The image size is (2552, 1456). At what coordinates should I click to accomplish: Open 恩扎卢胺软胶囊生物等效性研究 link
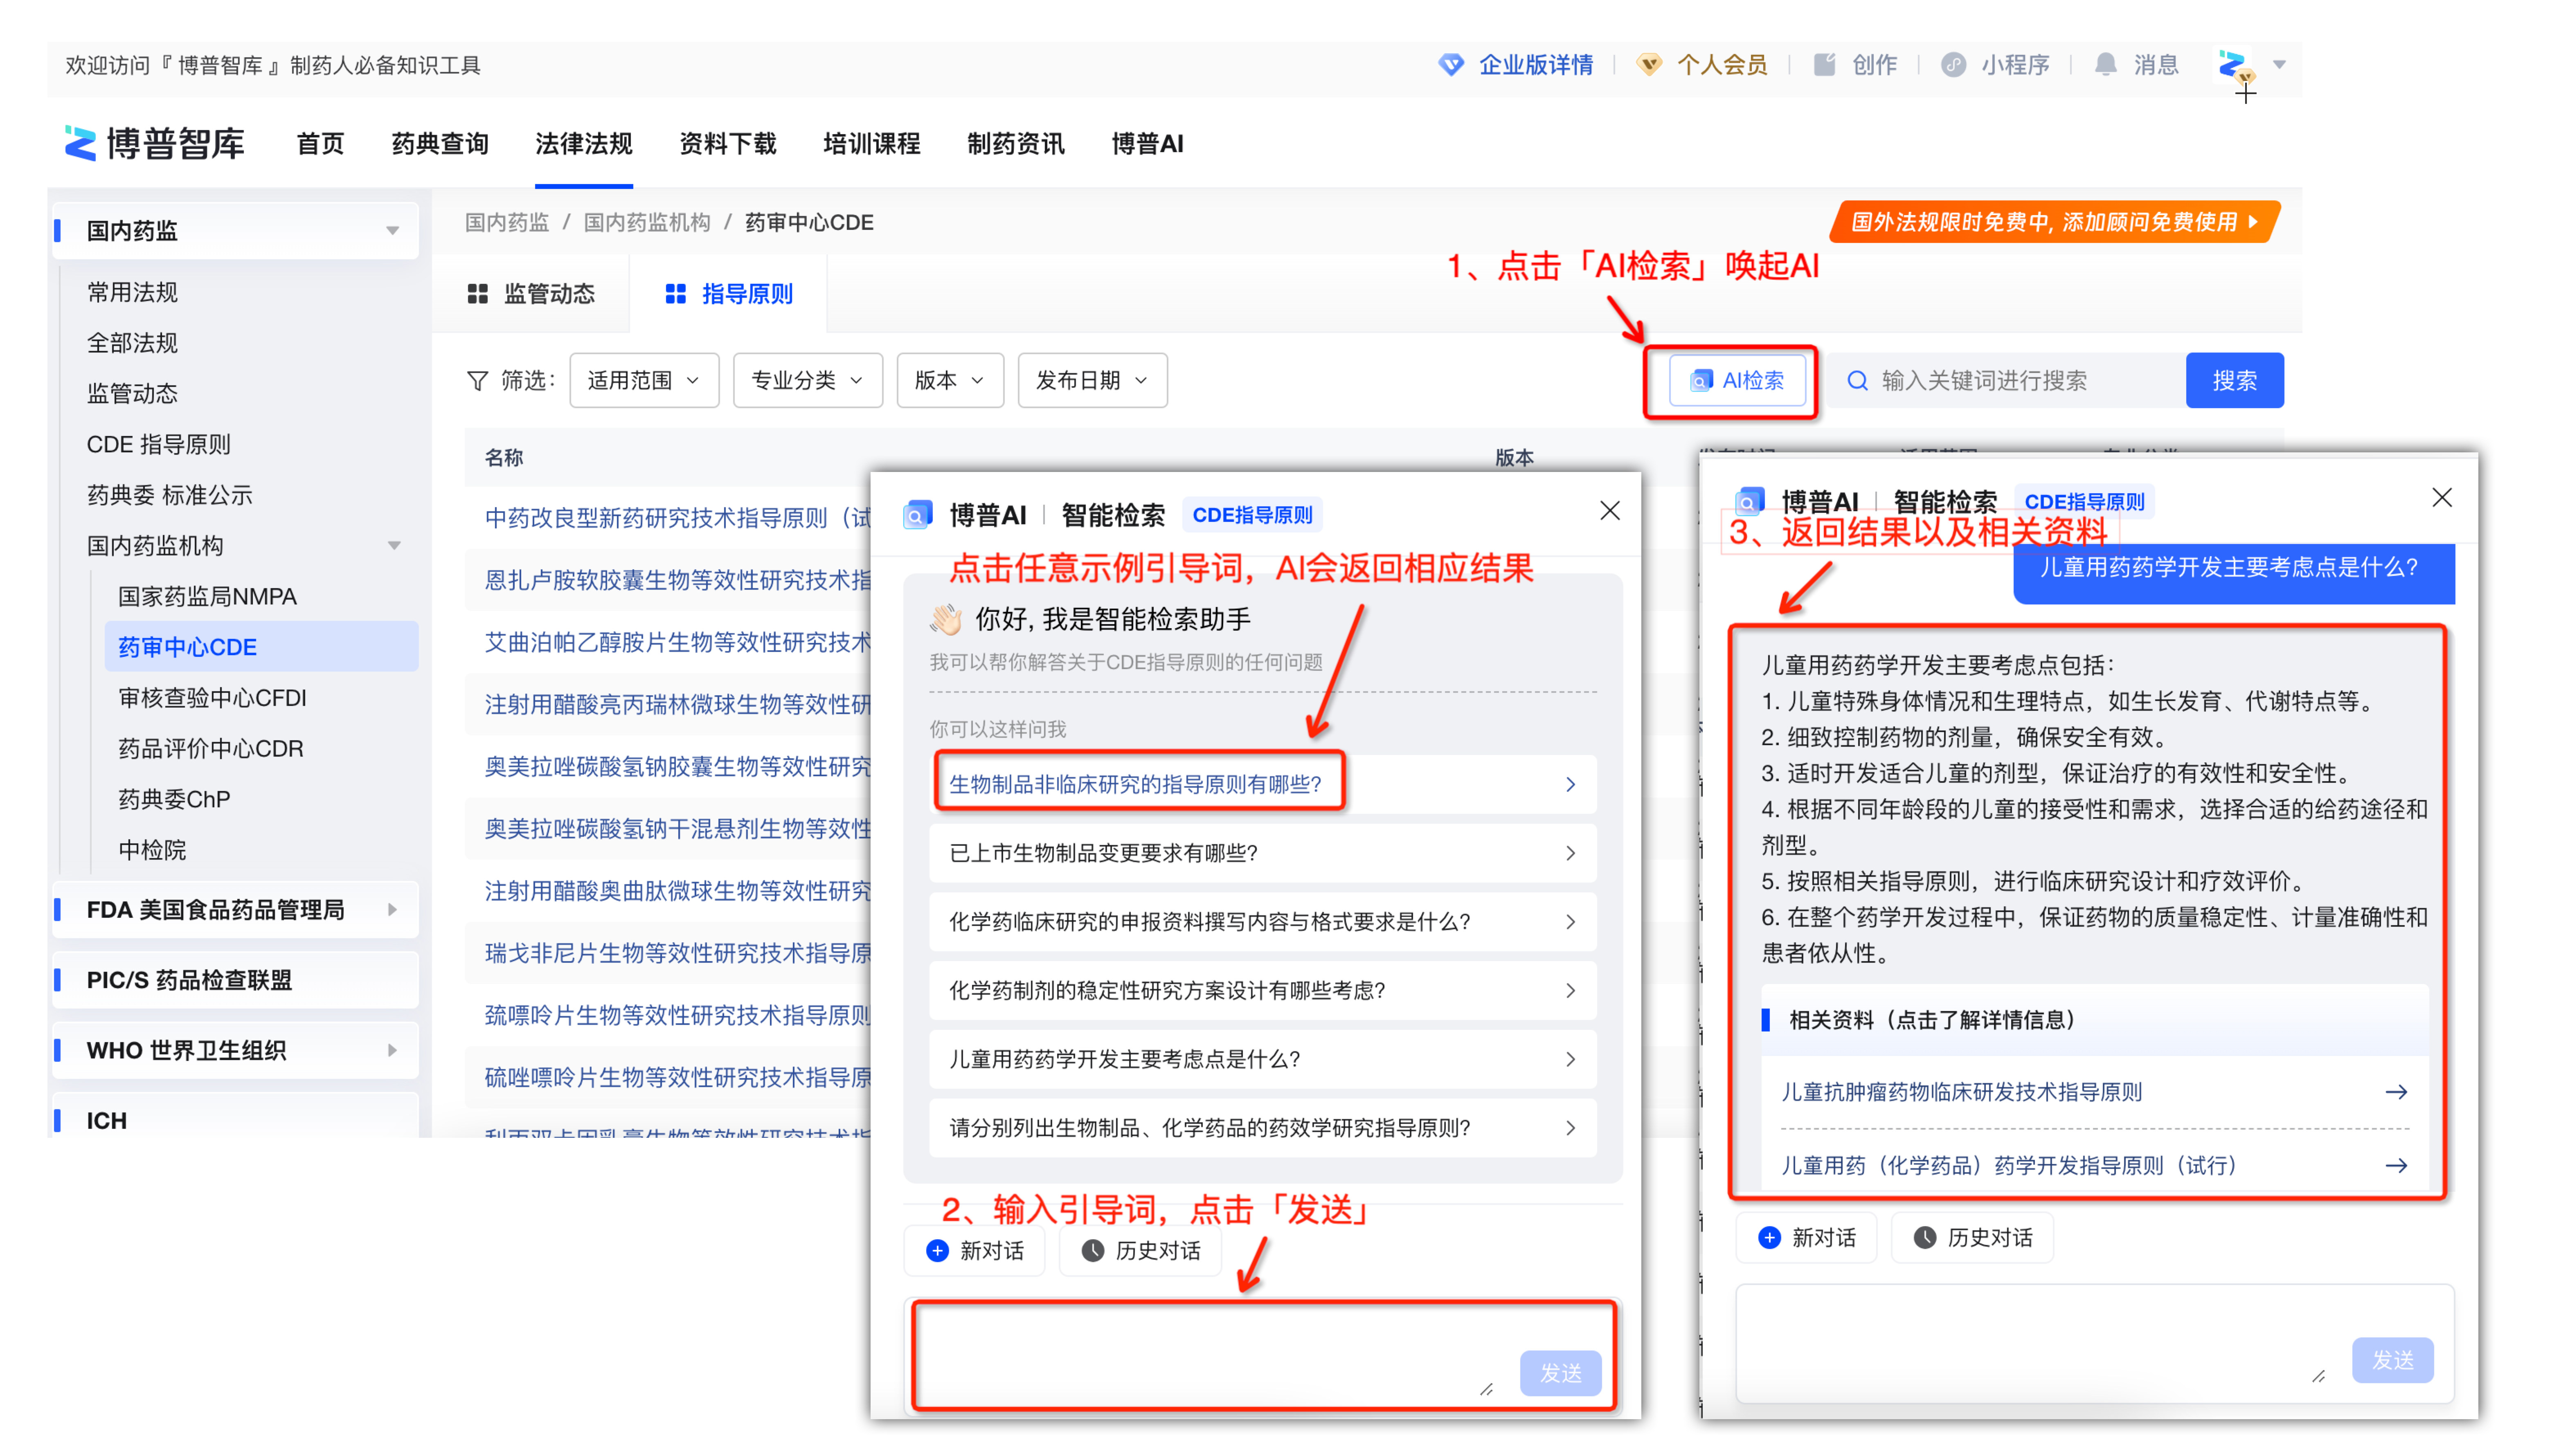tap(677, 580)
